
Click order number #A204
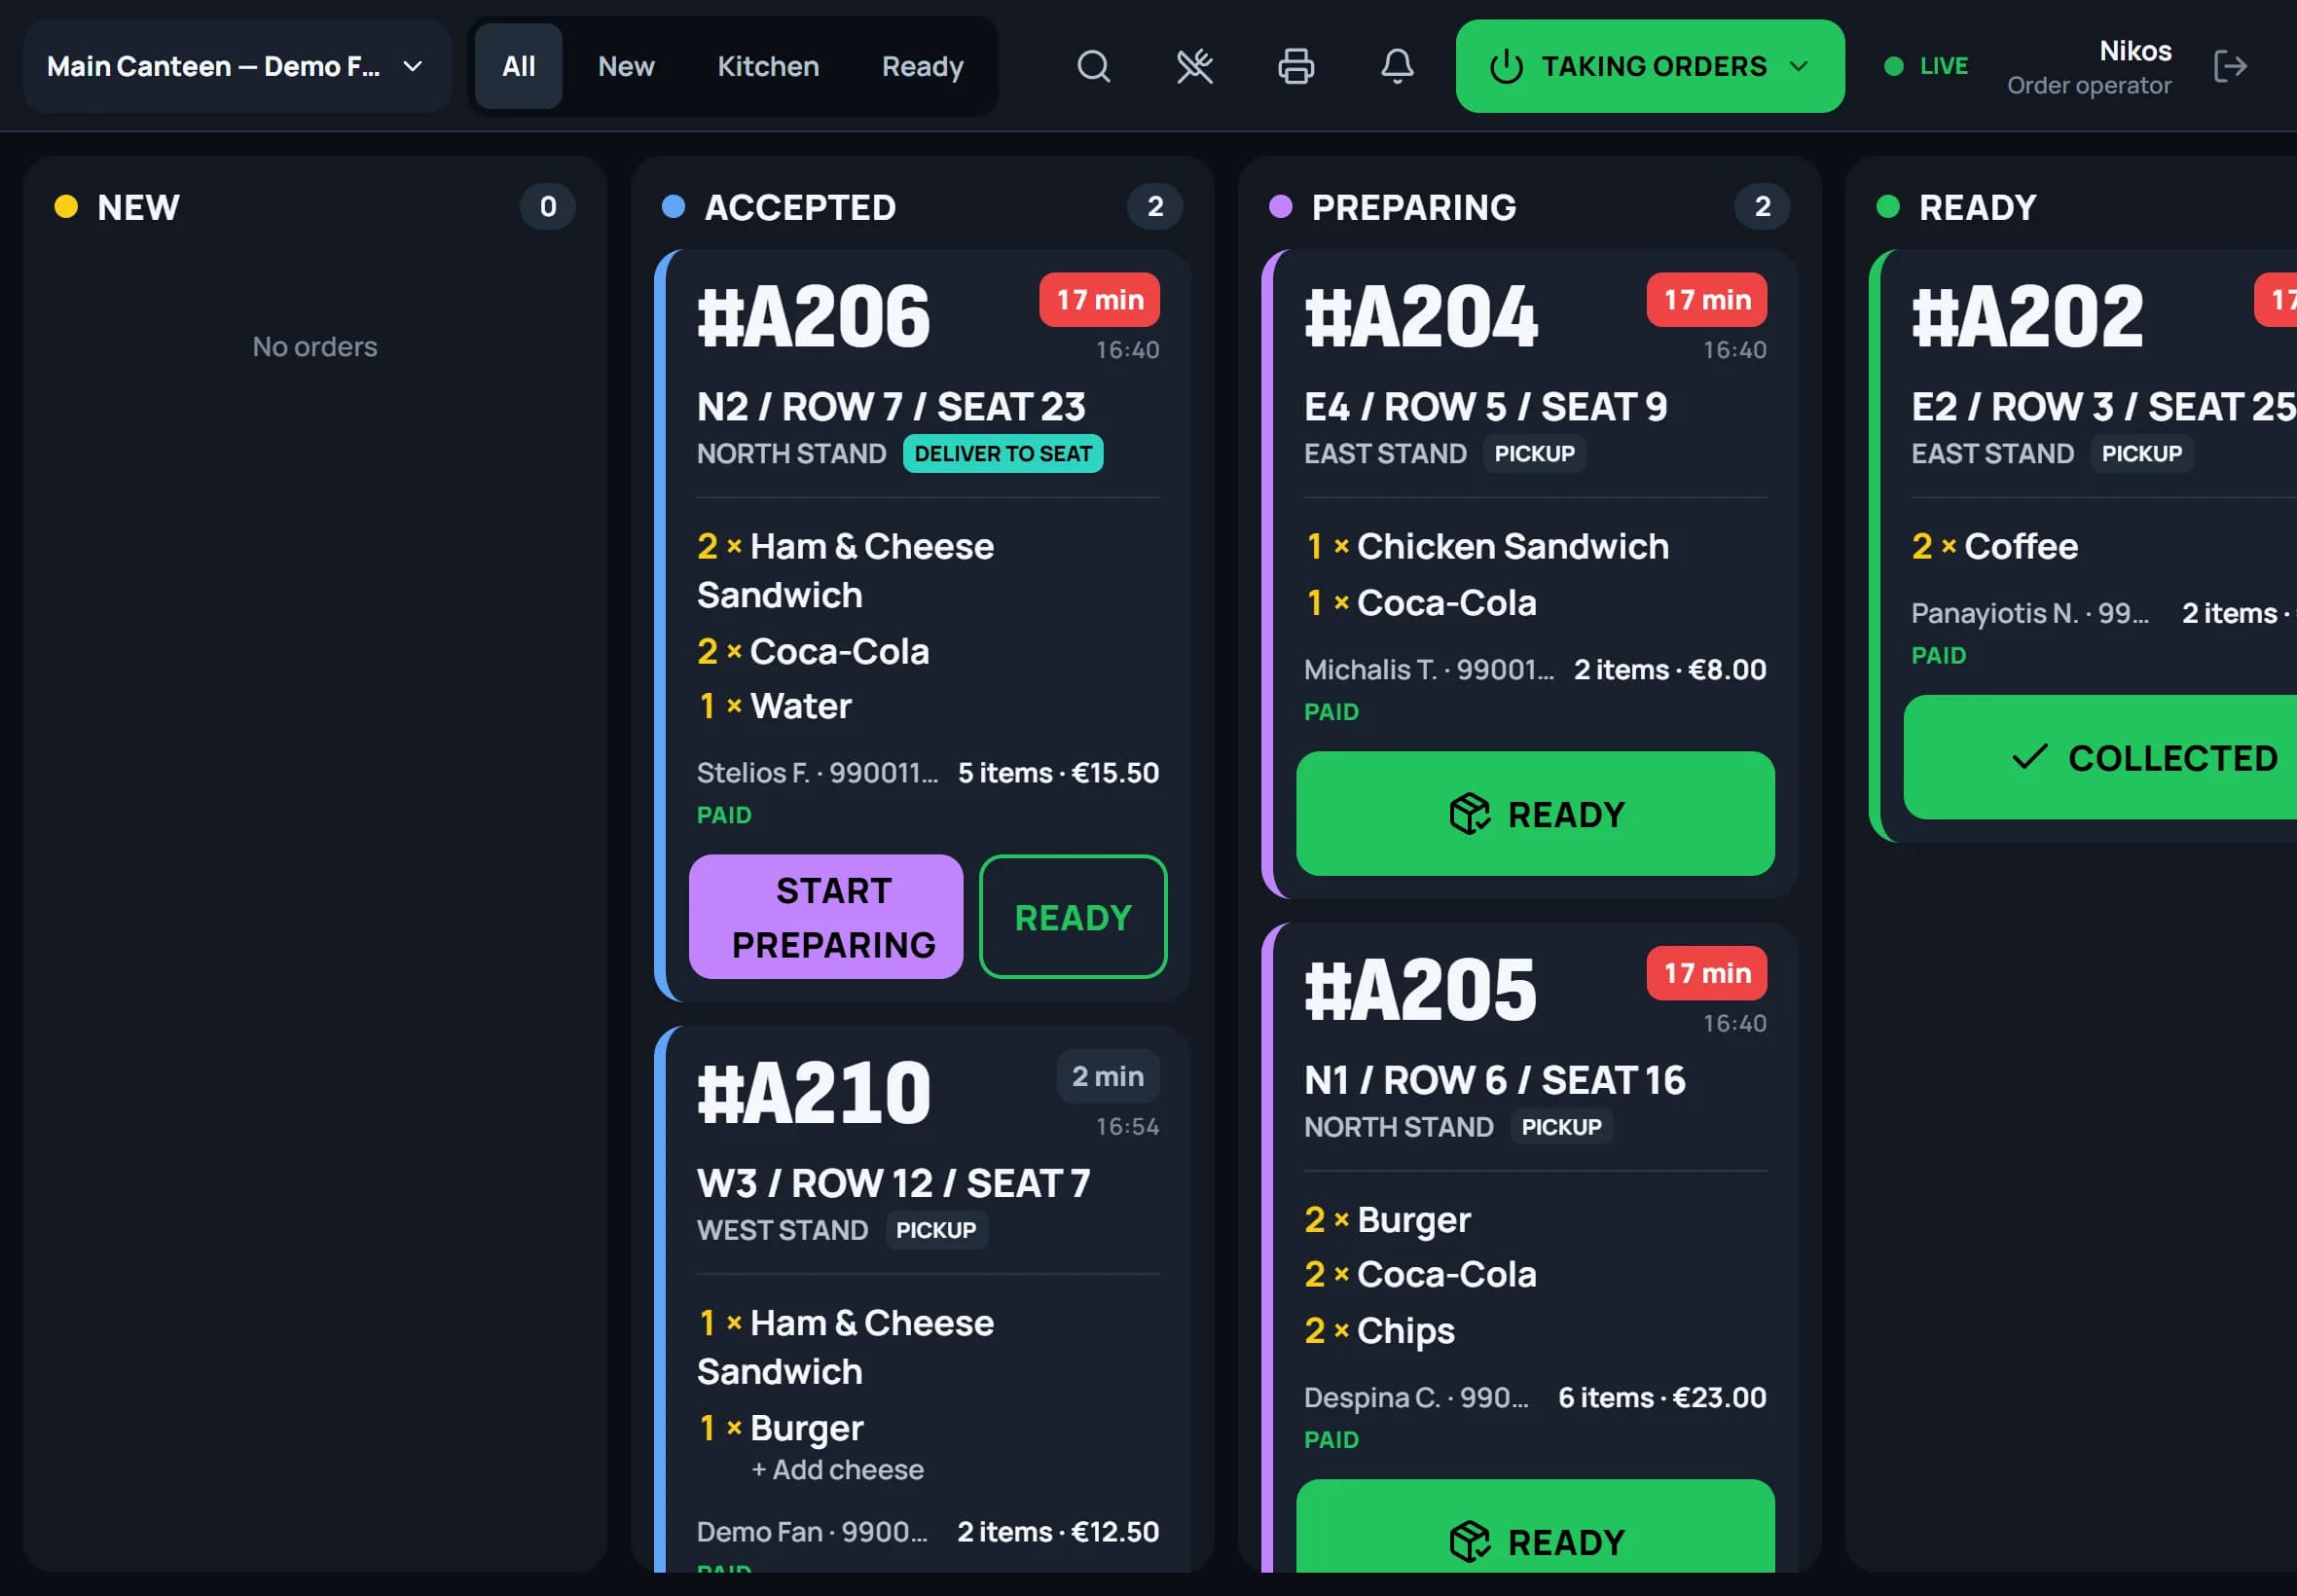point(1420,317)
